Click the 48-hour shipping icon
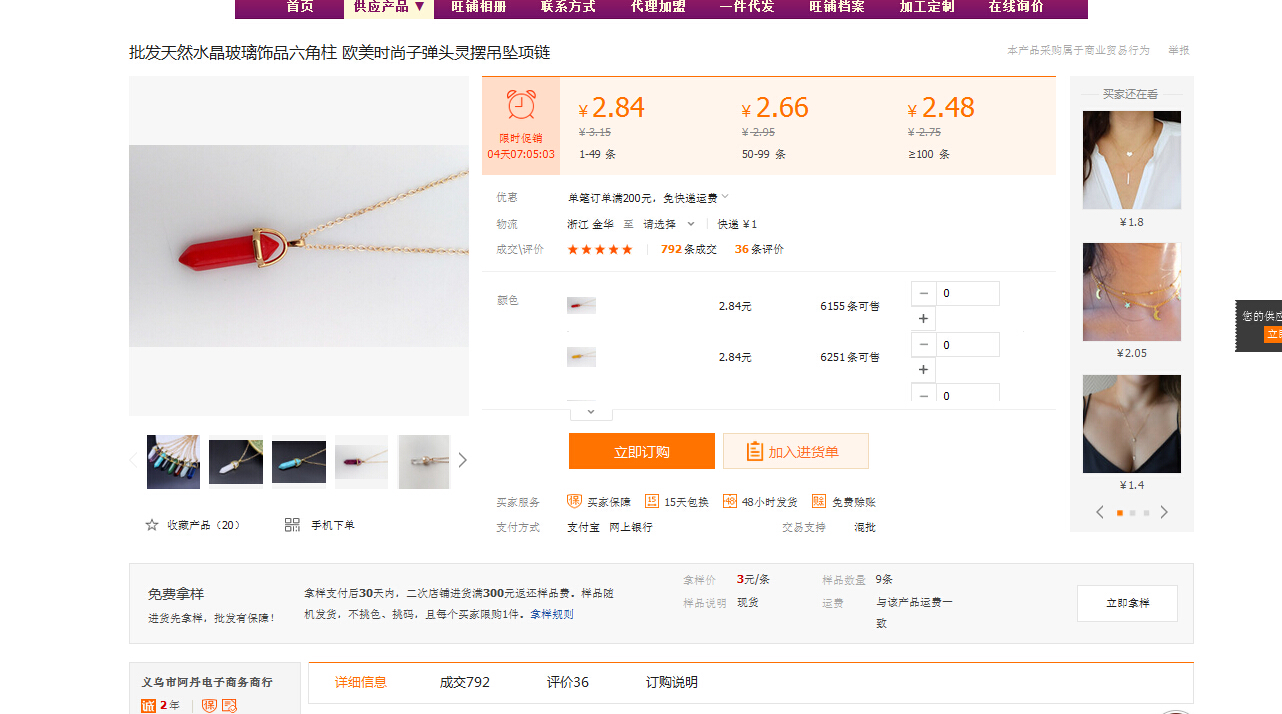Viewport: 1282px width, 714px height. [x=730, y=501]
